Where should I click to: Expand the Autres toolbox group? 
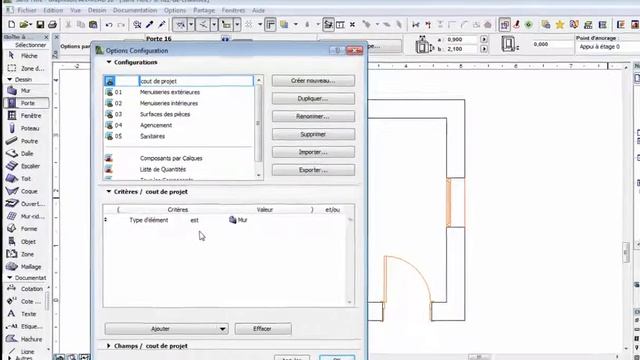(x=9, y=358)
